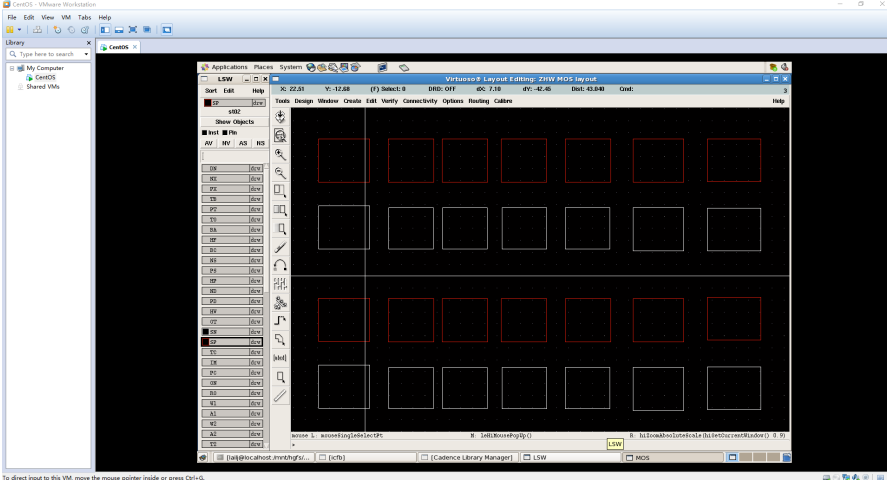888x480 pixels.
Task: Click the Create Instance icon
Action: pos(280,303)
